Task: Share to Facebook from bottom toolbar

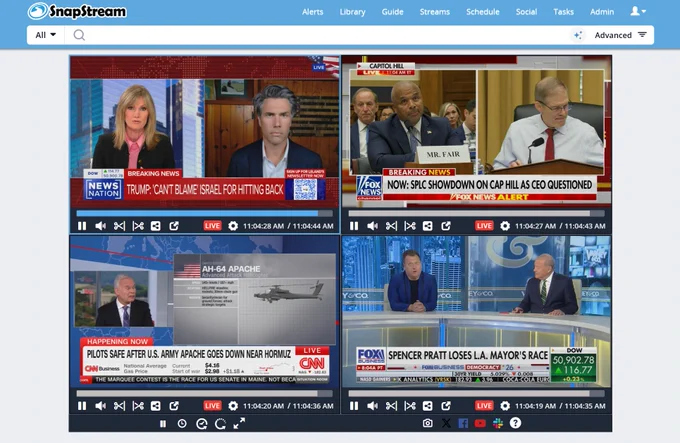Action: click(x=463, y=423)
